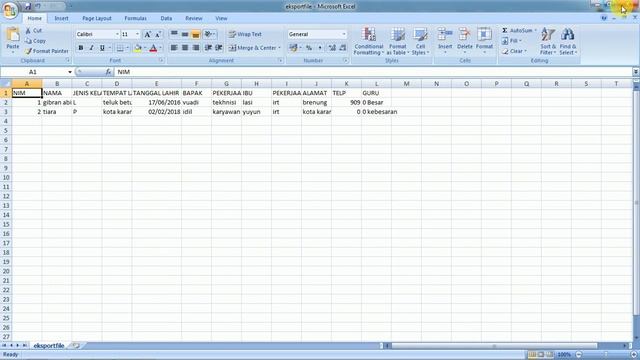Switch to Page Layout view
This screenshot has width=640, height=360.
coord(541,355)
